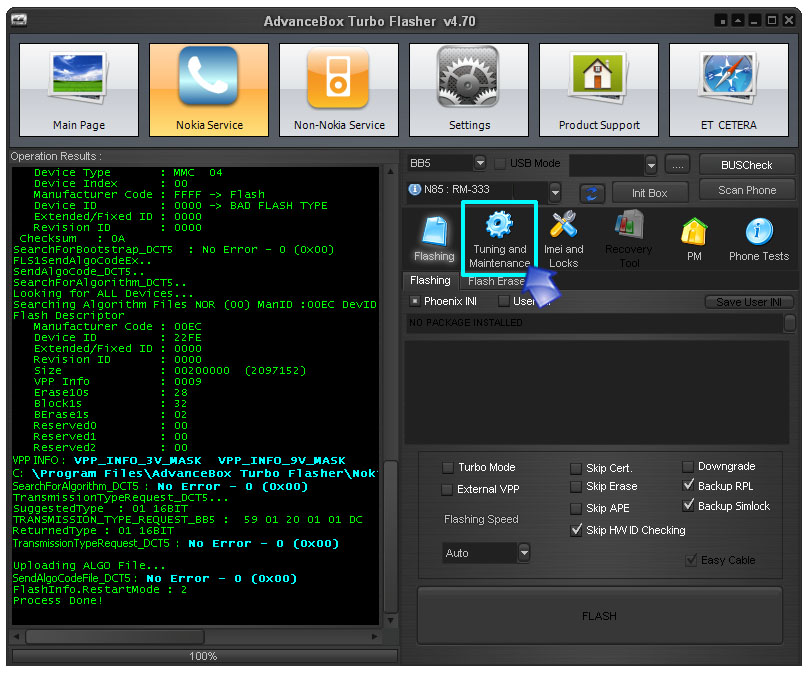The width and height of the screenshot is (809, 700).
Task: Expand the BB5 platform dropdown
Action: (x=480, y=163)
